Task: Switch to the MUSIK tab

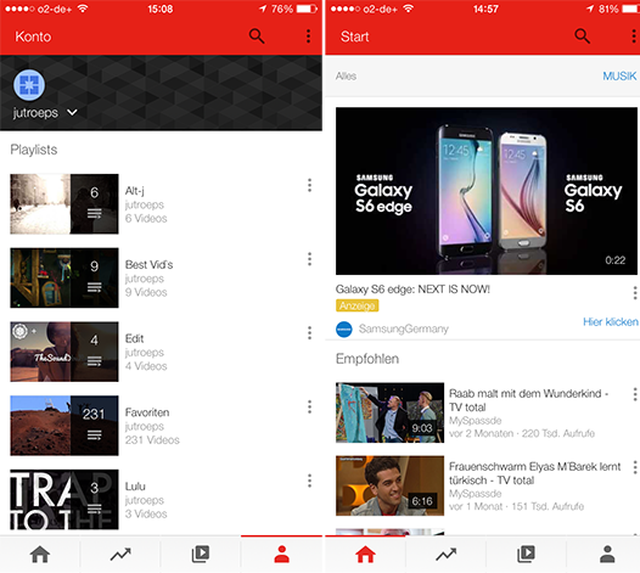Action: coord(618,76)
